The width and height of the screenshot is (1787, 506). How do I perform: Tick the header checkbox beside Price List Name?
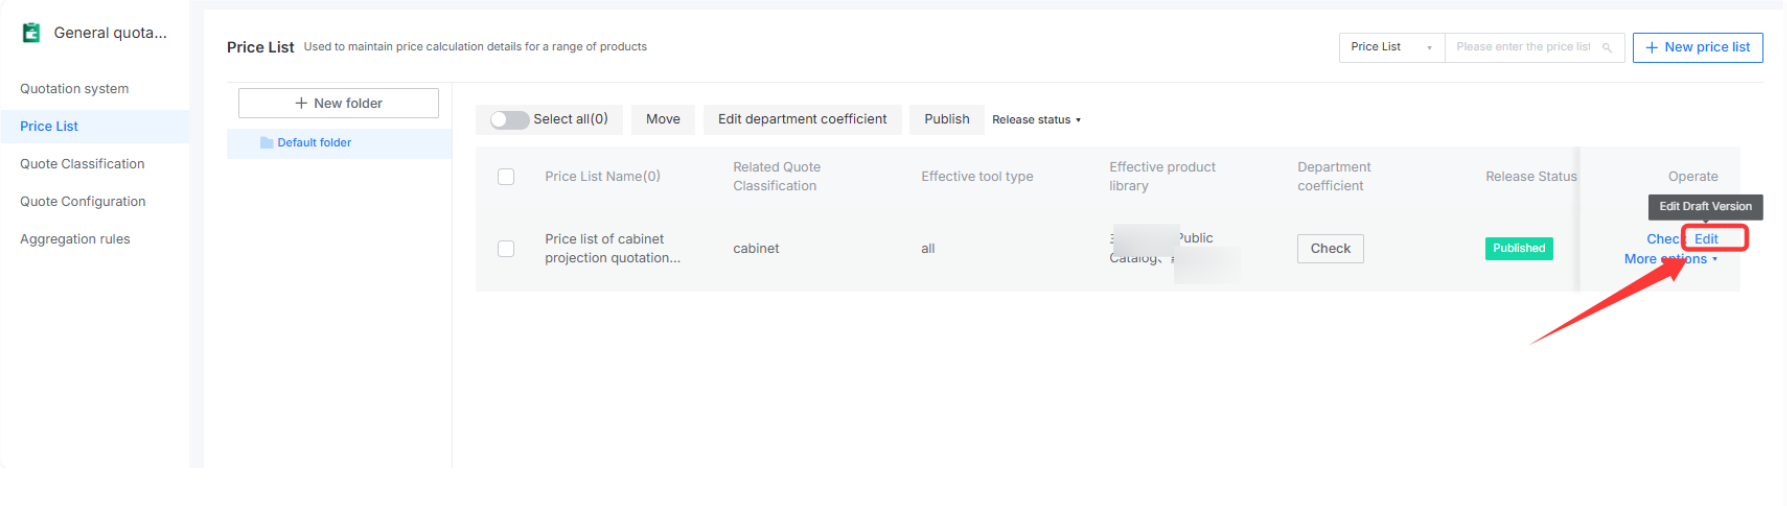pos(506,177)
